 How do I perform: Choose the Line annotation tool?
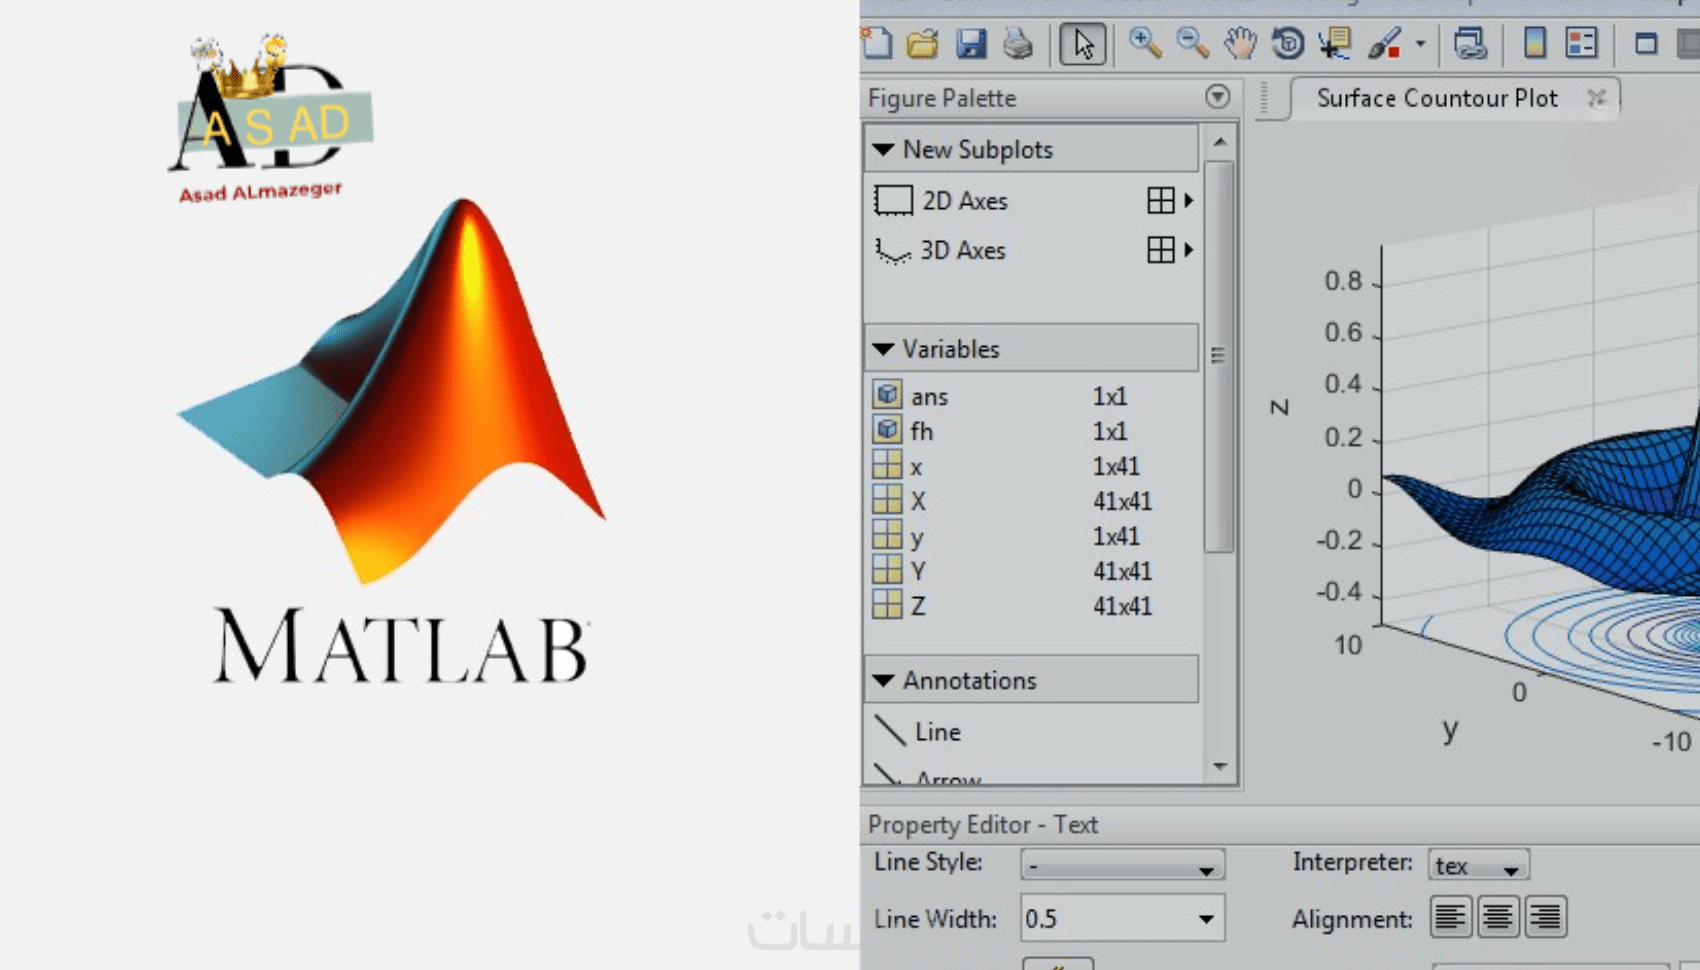click(x=918, y=732)
